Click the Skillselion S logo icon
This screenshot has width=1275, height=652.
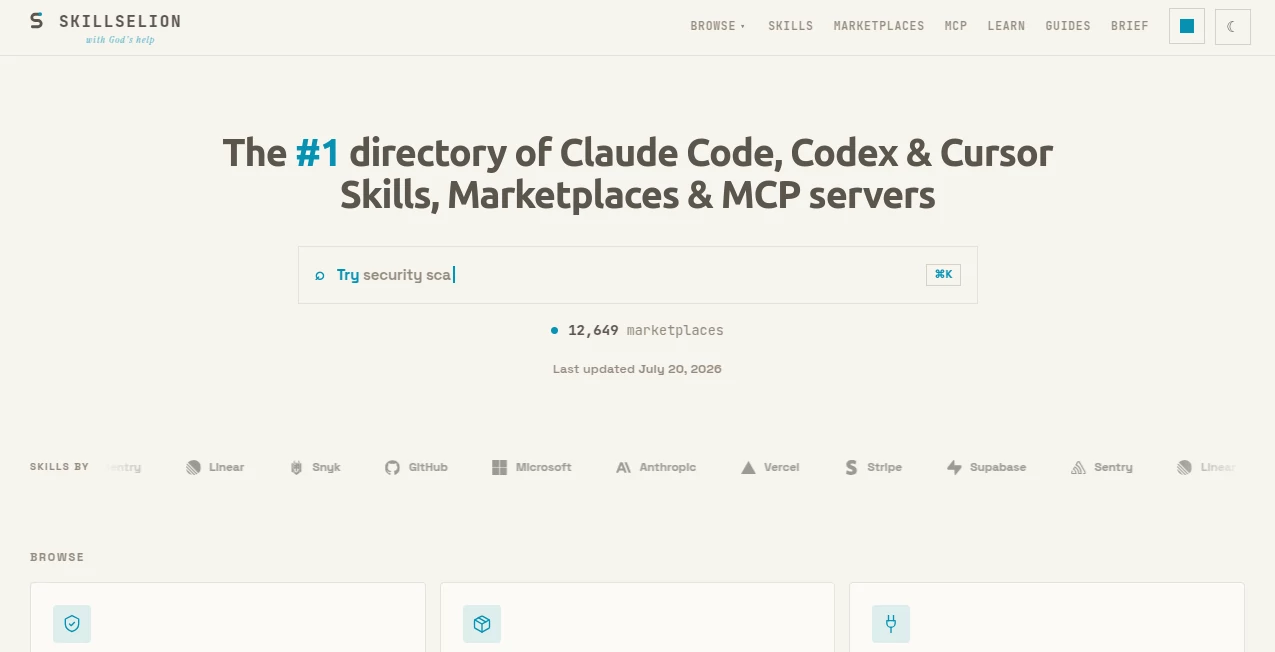[x=37, y=21]
